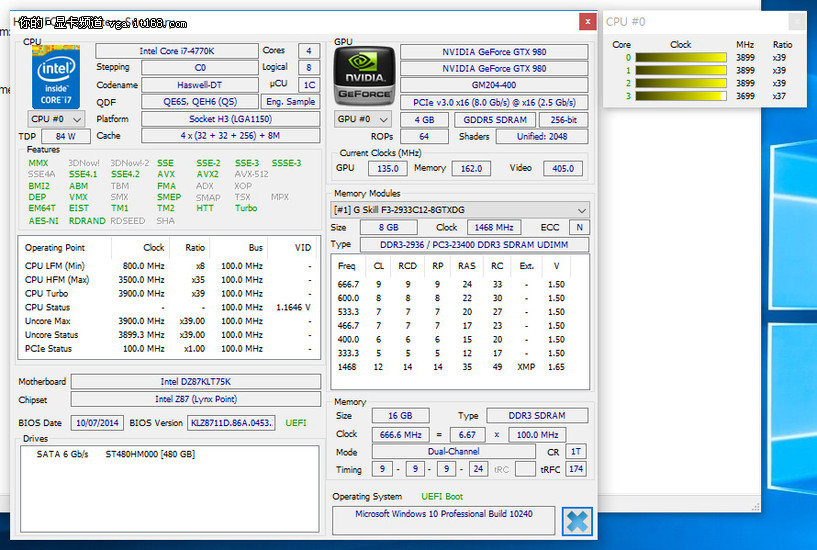
Task: Click Core 3 clock bar in CPU #0 window
Action: tap(681, 96)
